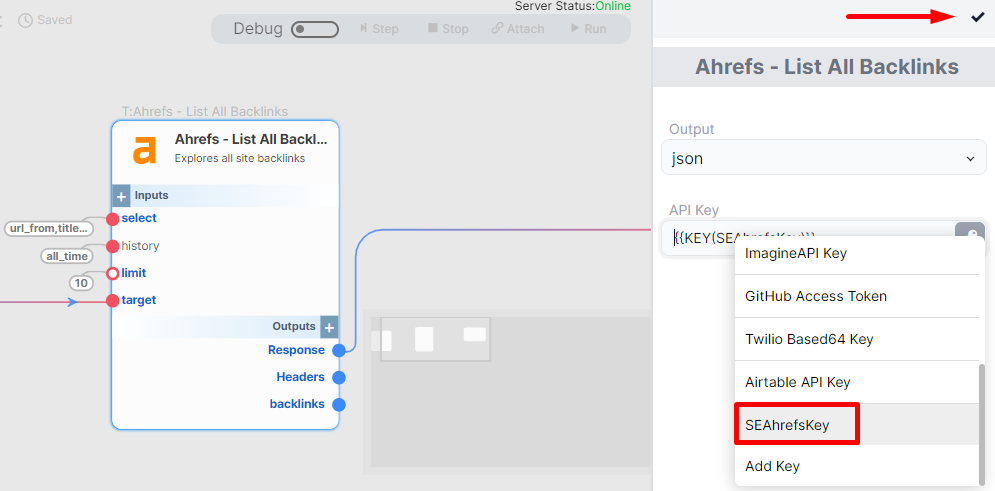Click the Stop button in debug toolbar

[448, 29]
